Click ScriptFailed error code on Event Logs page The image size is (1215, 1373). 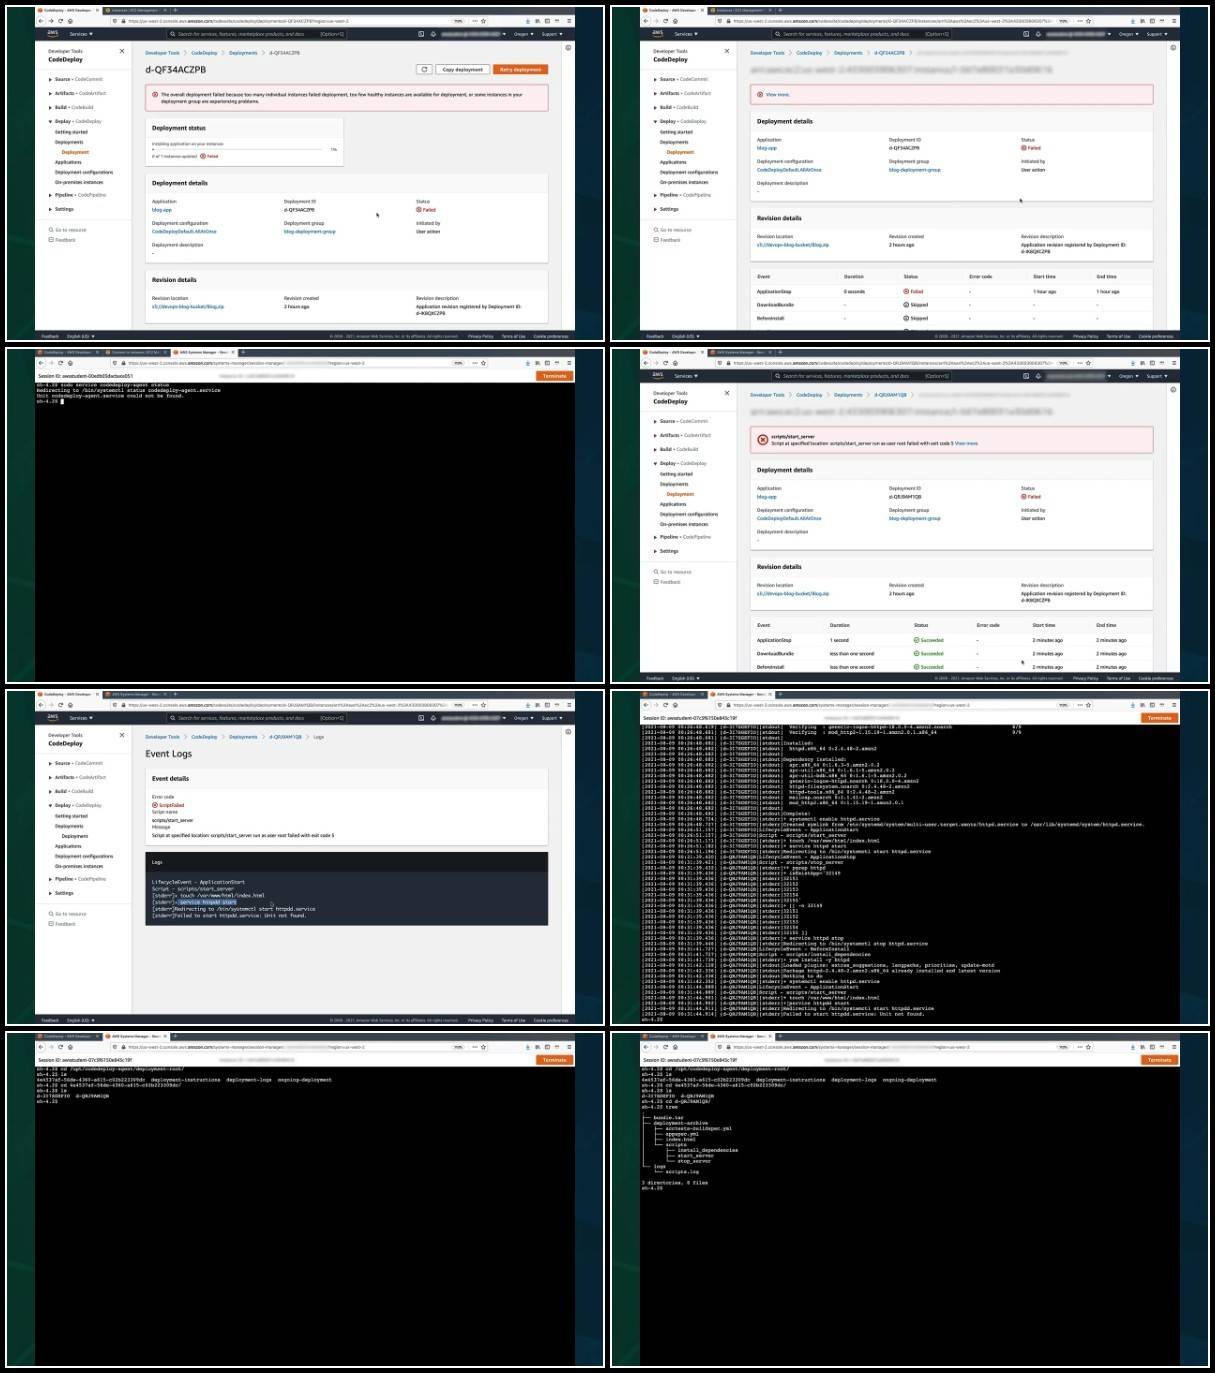[x=168, y=805]
